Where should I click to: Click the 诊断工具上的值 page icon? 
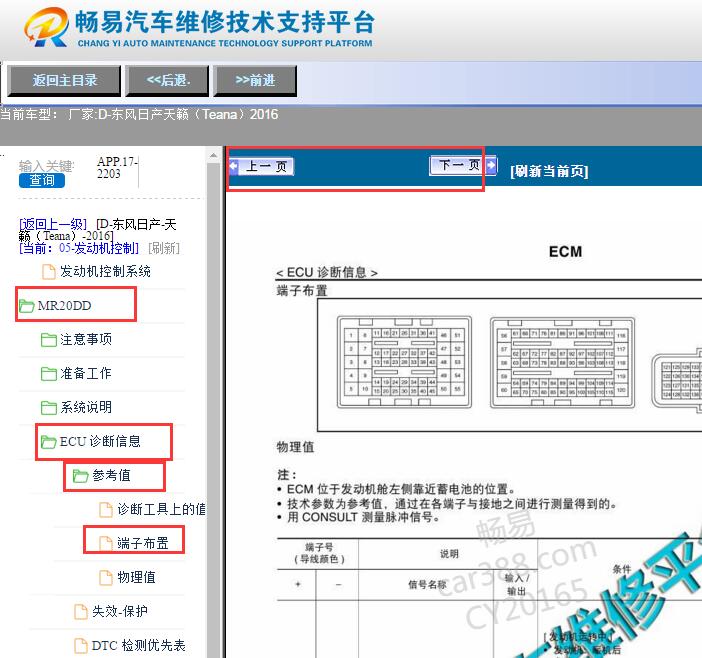tap(106, 510)
